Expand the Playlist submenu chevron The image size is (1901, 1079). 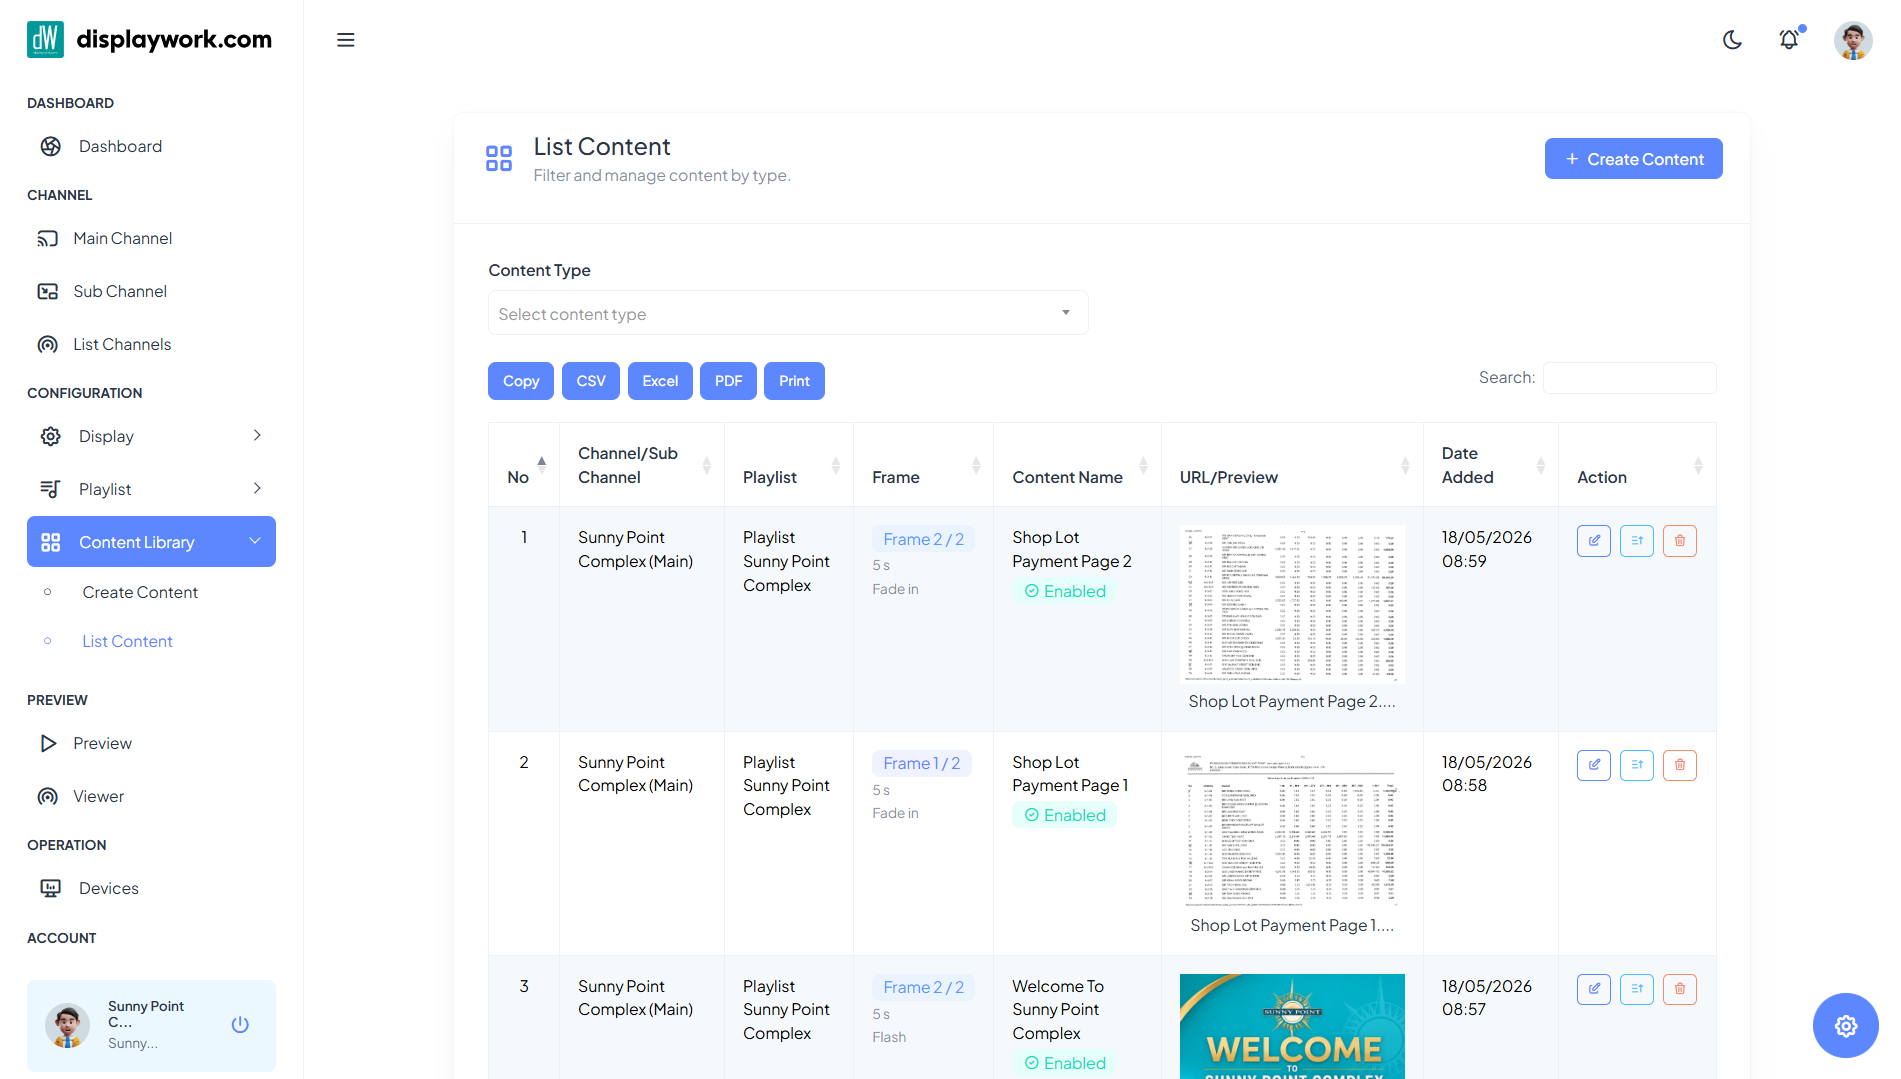pyautogui.click(x=257, y=489)
